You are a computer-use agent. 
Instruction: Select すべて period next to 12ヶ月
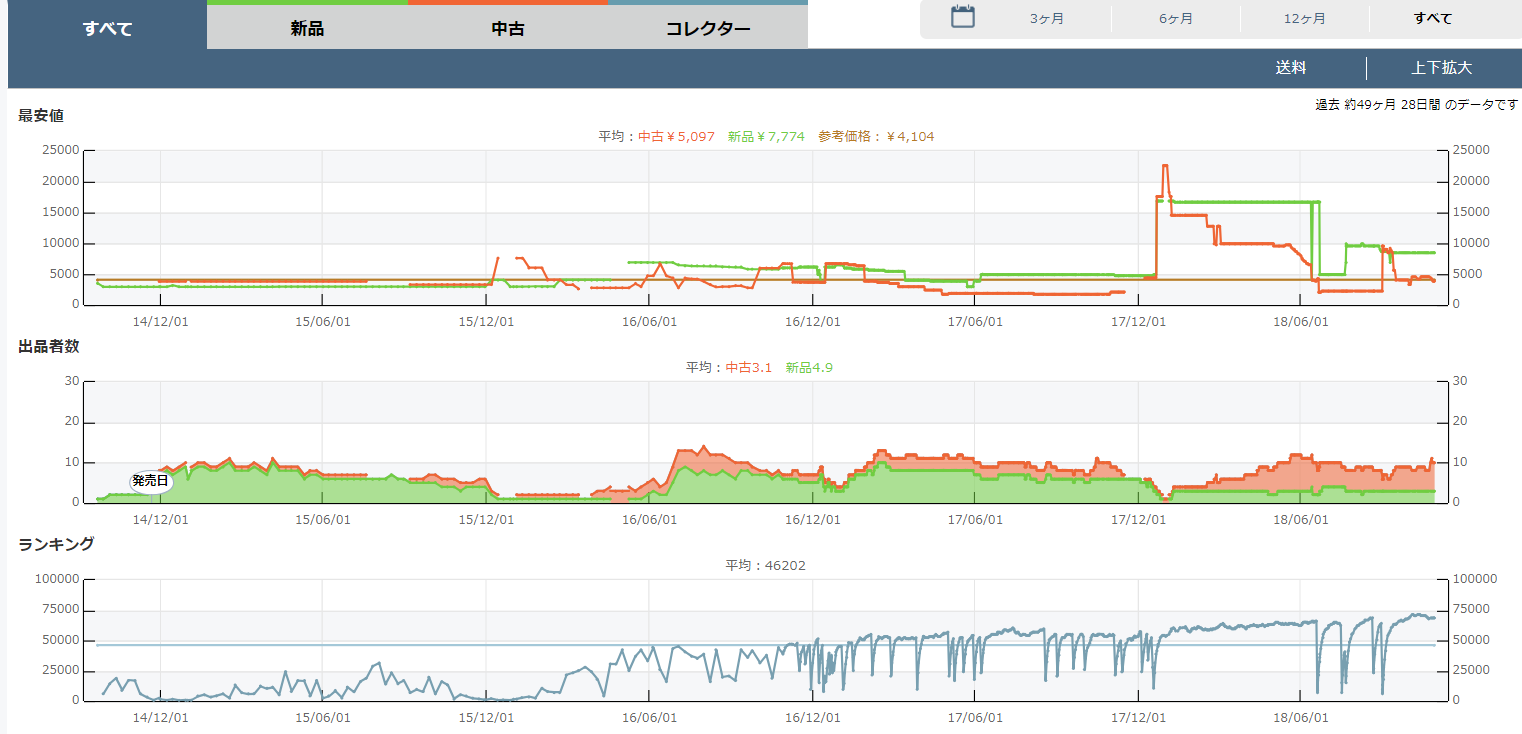click(x=1432, y=19)
